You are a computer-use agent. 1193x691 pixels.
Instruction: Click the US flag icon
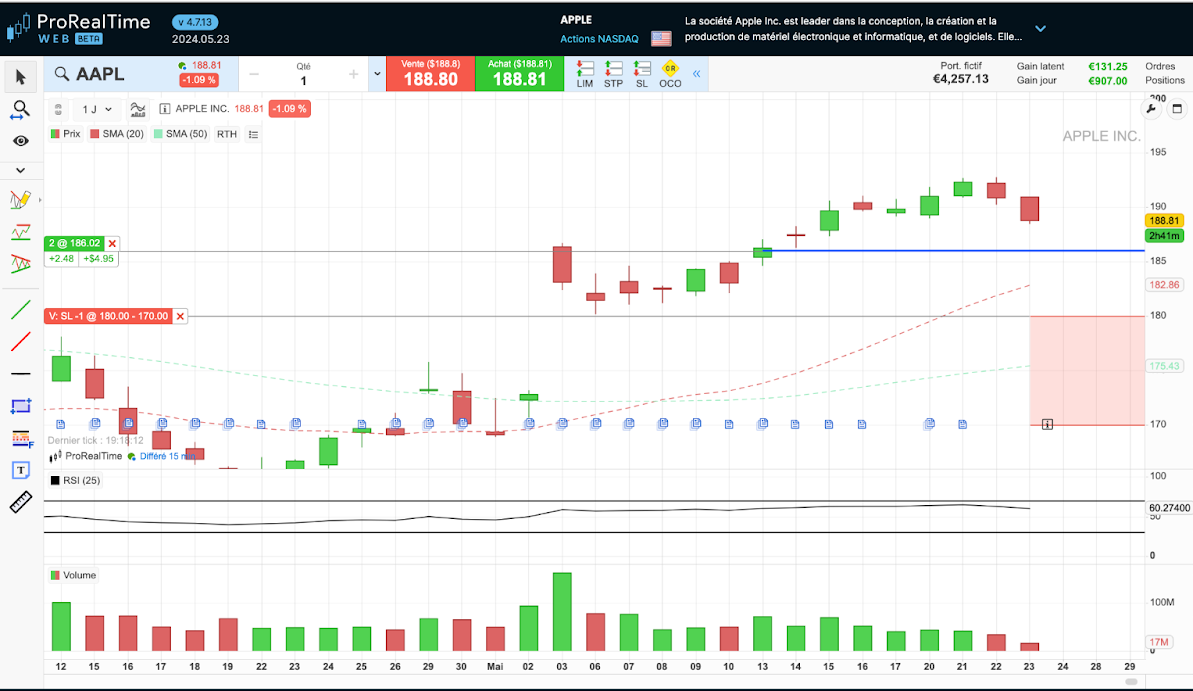coord(661,38)
